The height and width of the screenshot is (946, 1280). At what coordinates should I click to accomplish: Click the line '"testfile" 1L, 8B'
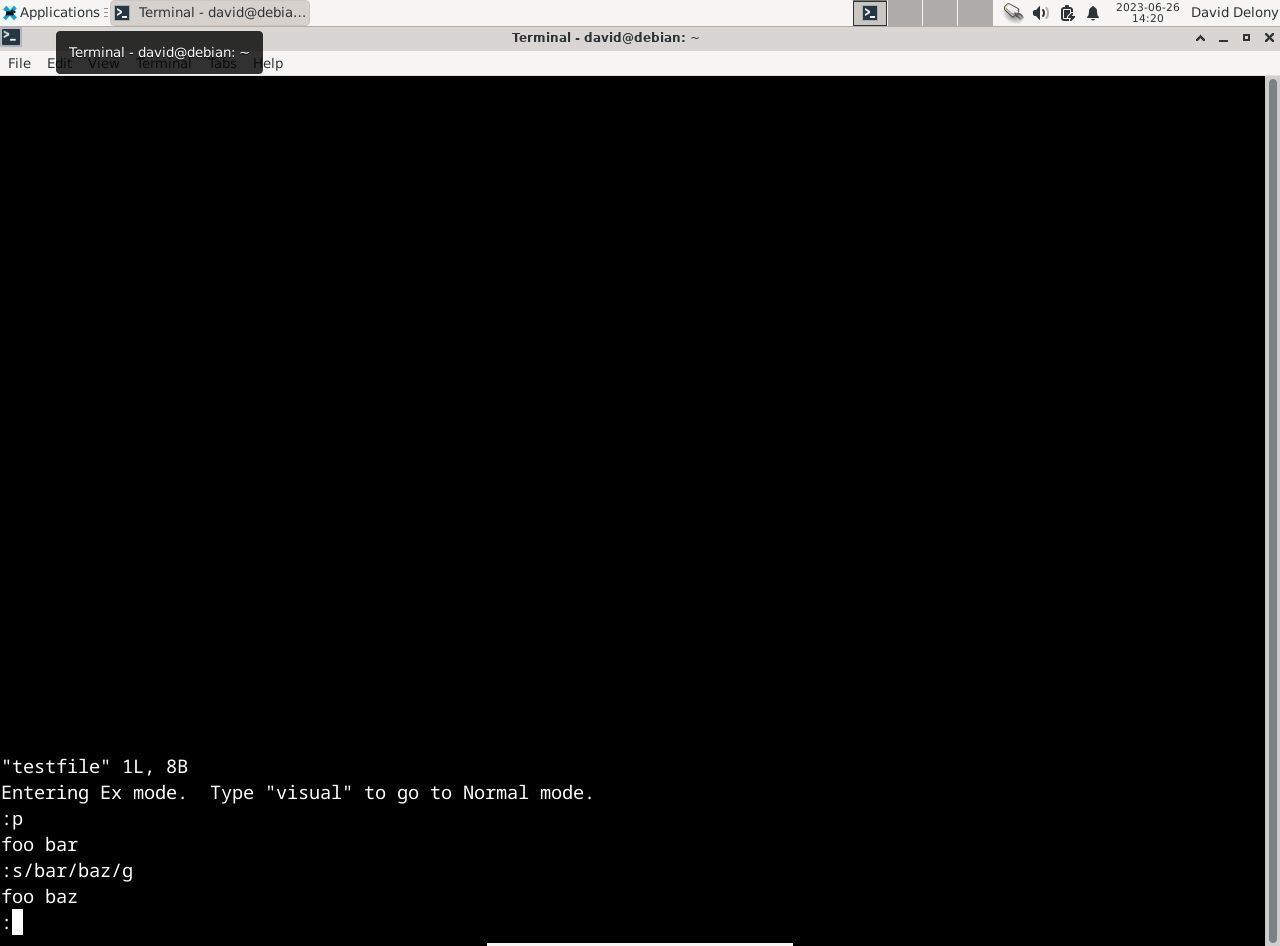(x=95, y=767)
